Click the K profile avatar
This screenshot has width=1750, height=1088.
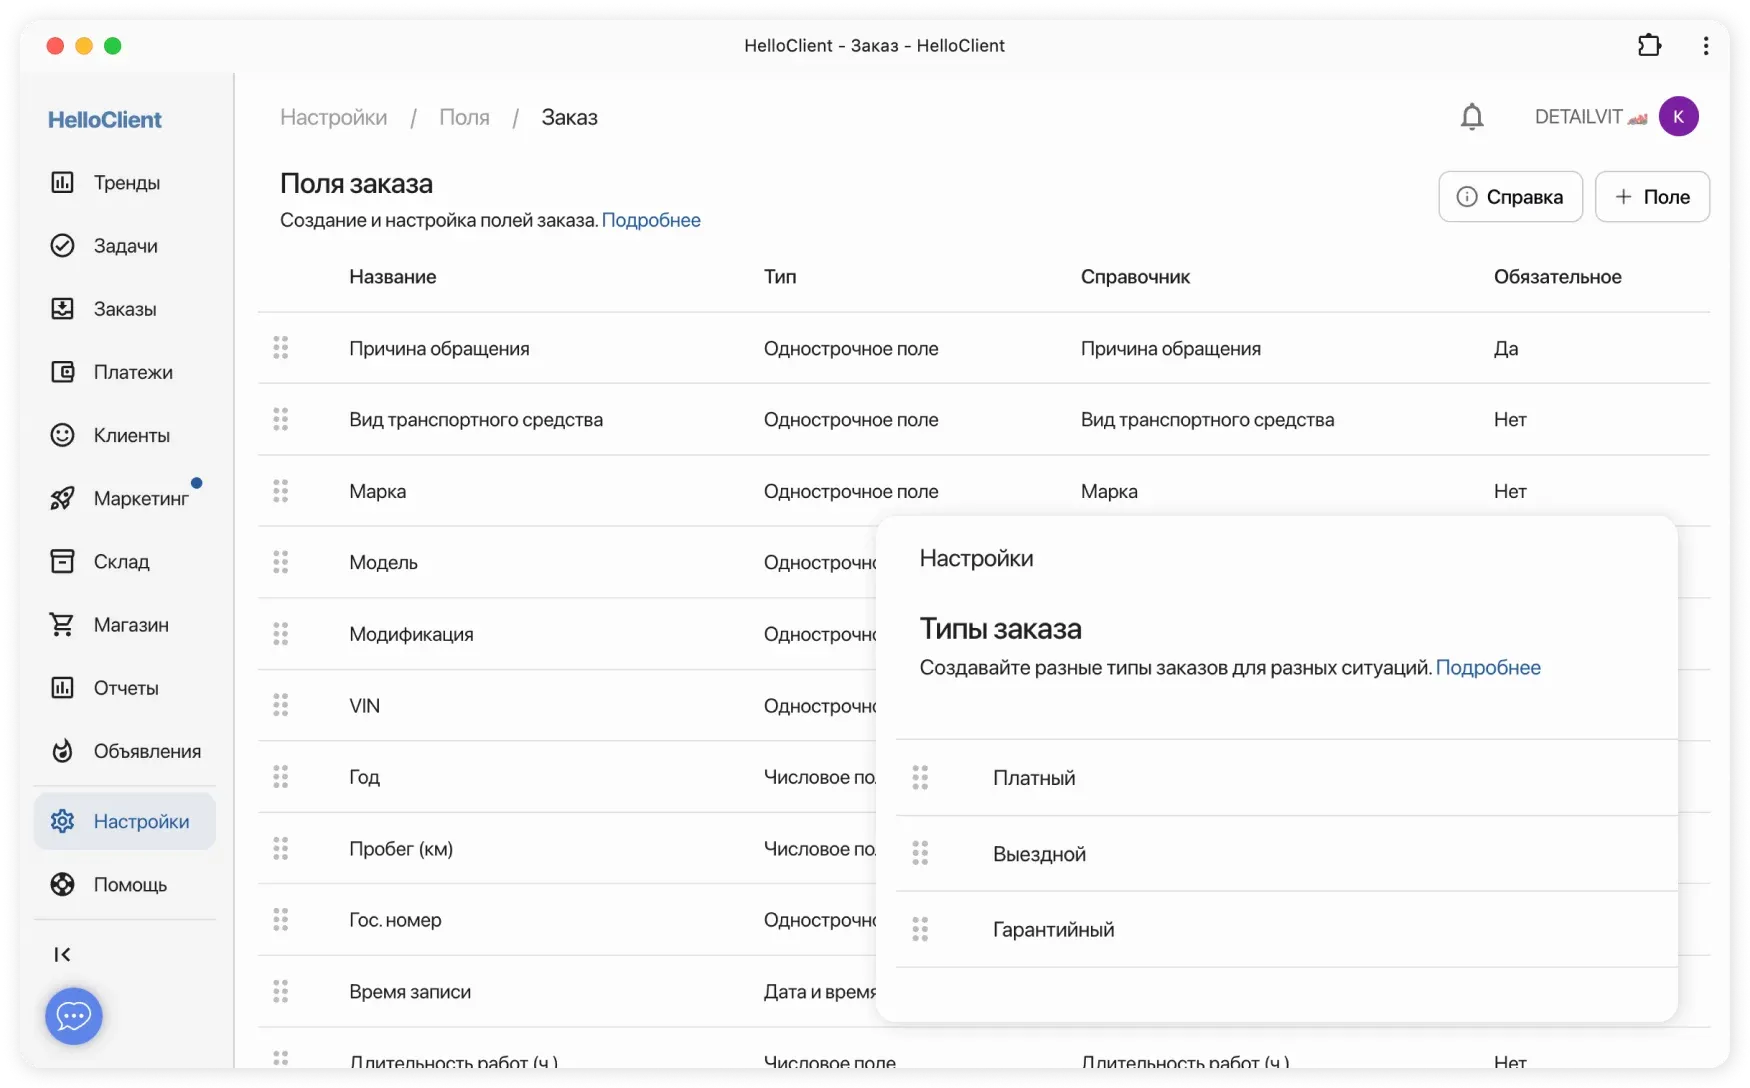point(1679,116)
